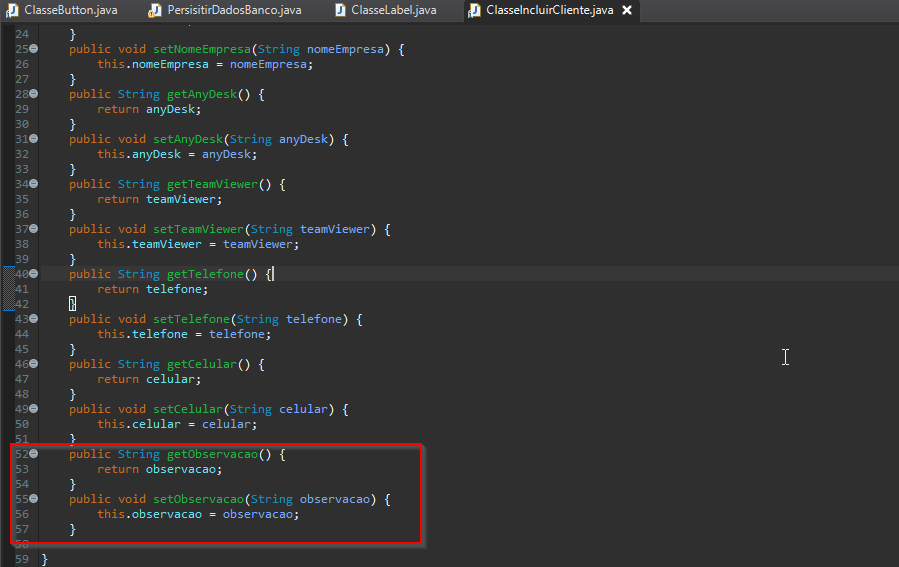The image size is (899, 567).
Task: Collapse the getTelefone method on line 40
Action: (x=34, y=273)
